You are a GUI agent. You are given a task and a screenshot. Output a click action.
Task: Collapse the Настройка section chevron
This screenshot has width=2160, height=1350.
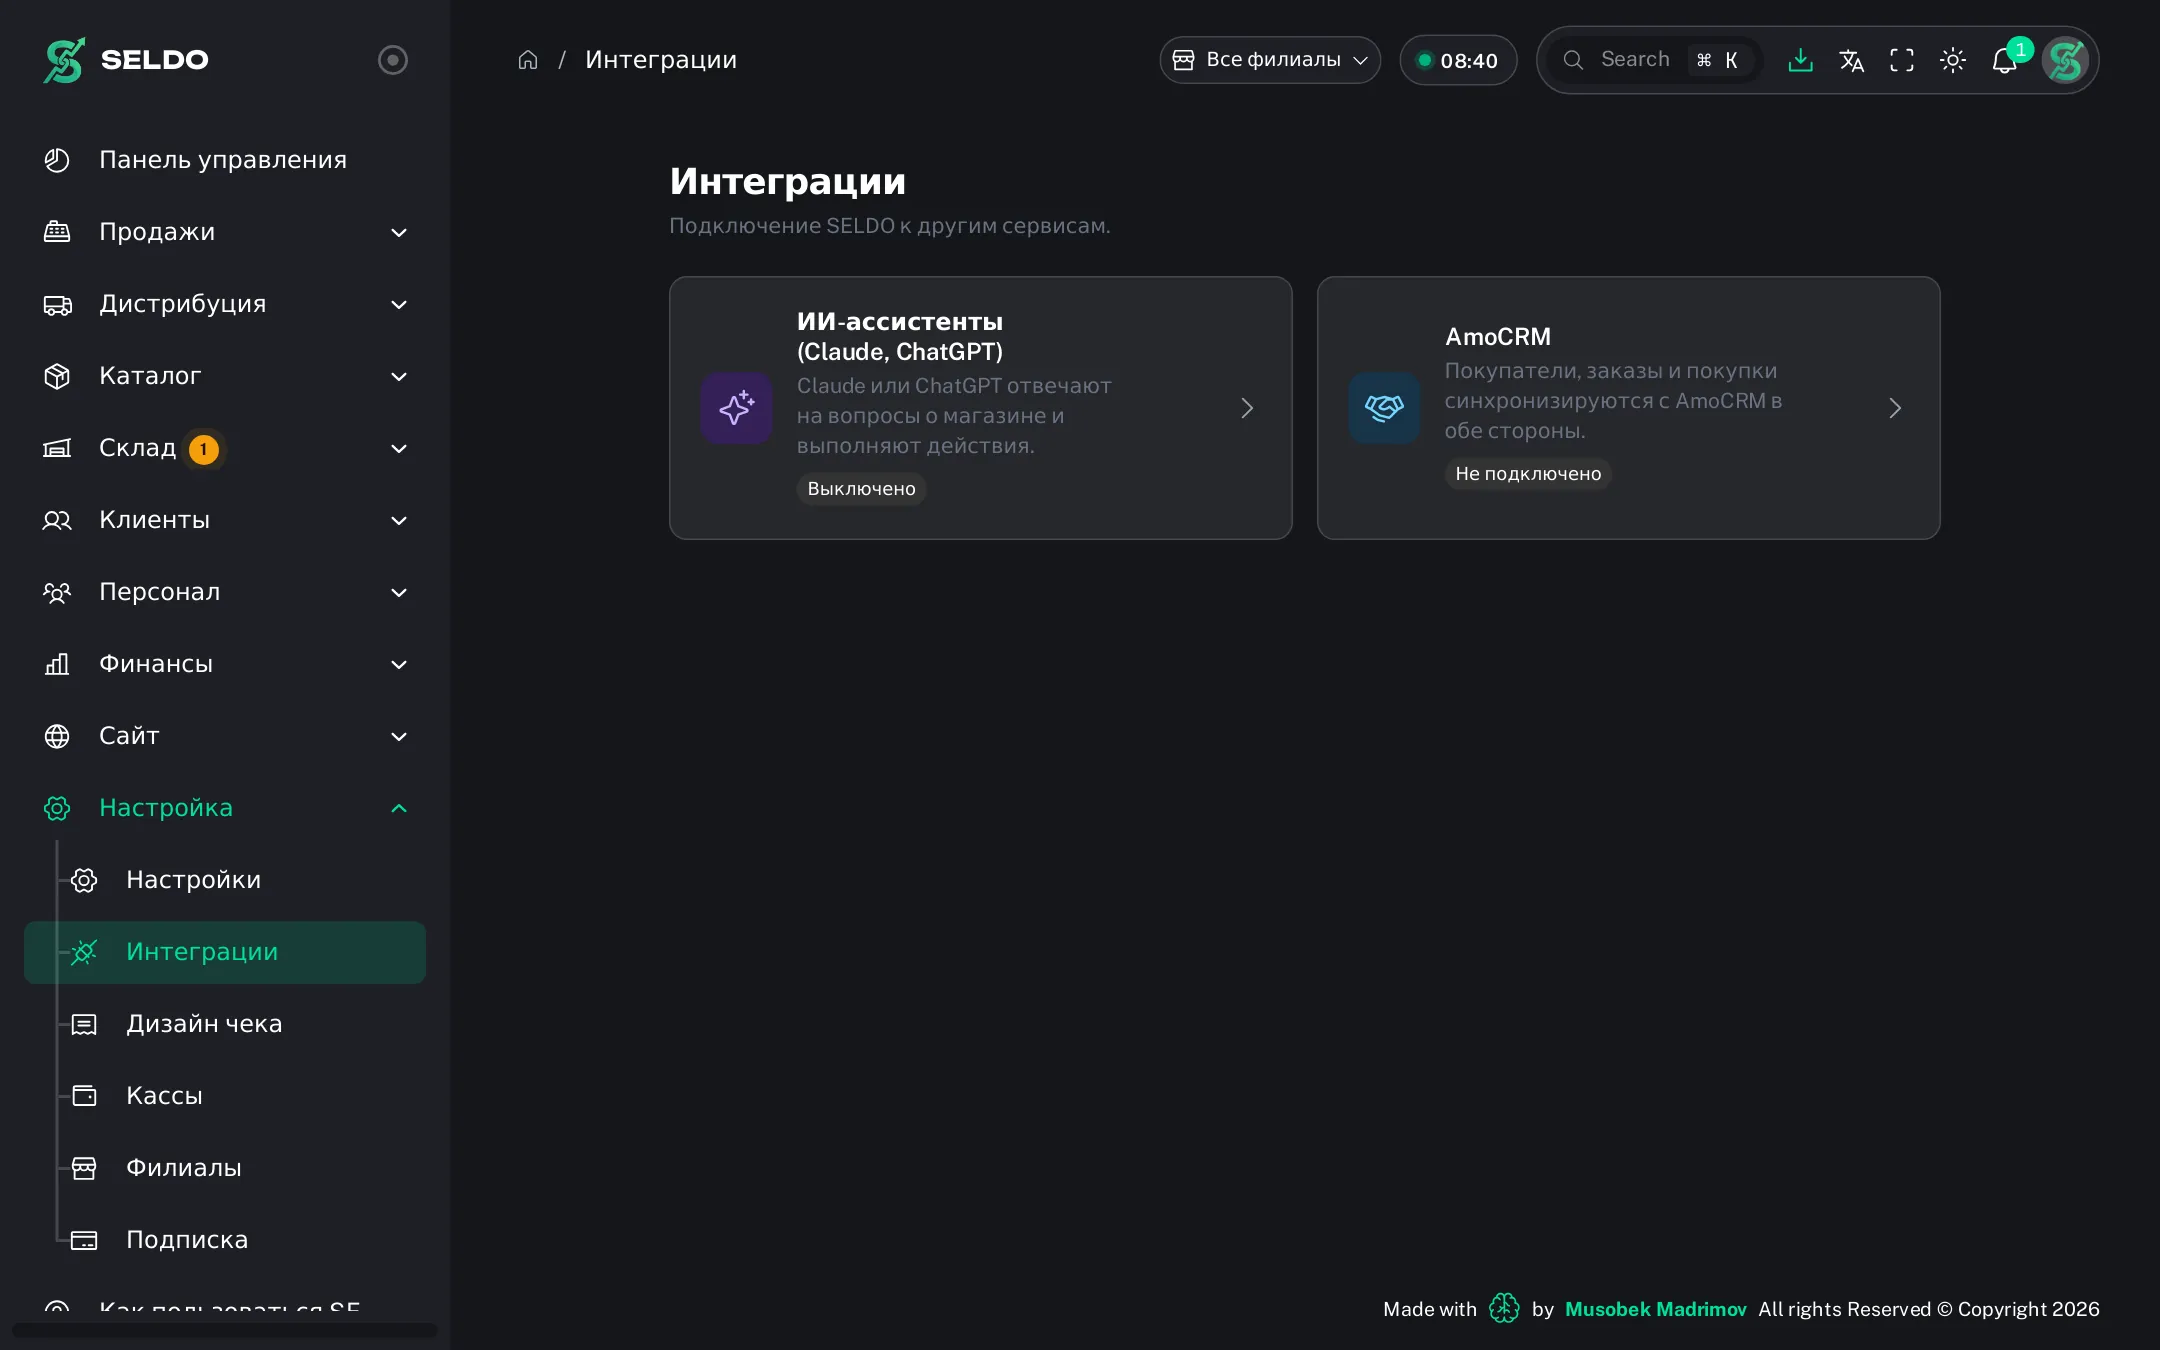[x=399, y=808]
